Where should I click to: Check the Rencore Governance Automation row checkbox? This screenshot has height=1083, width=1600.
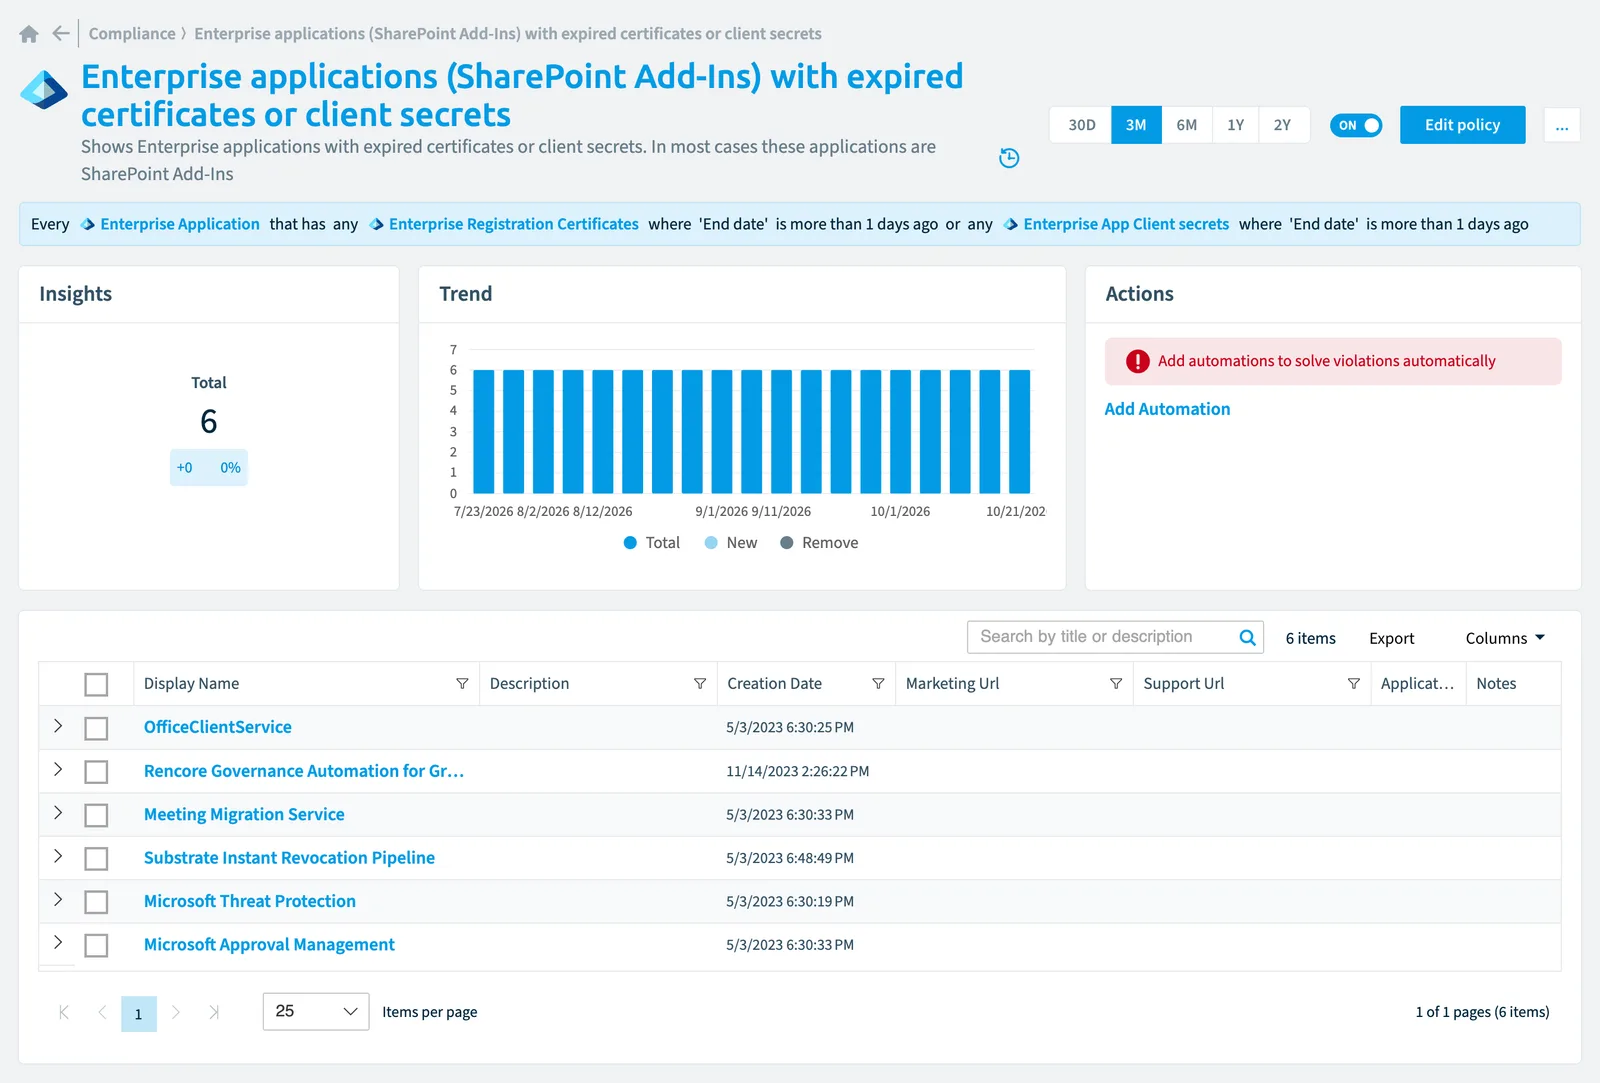(96, 772)
